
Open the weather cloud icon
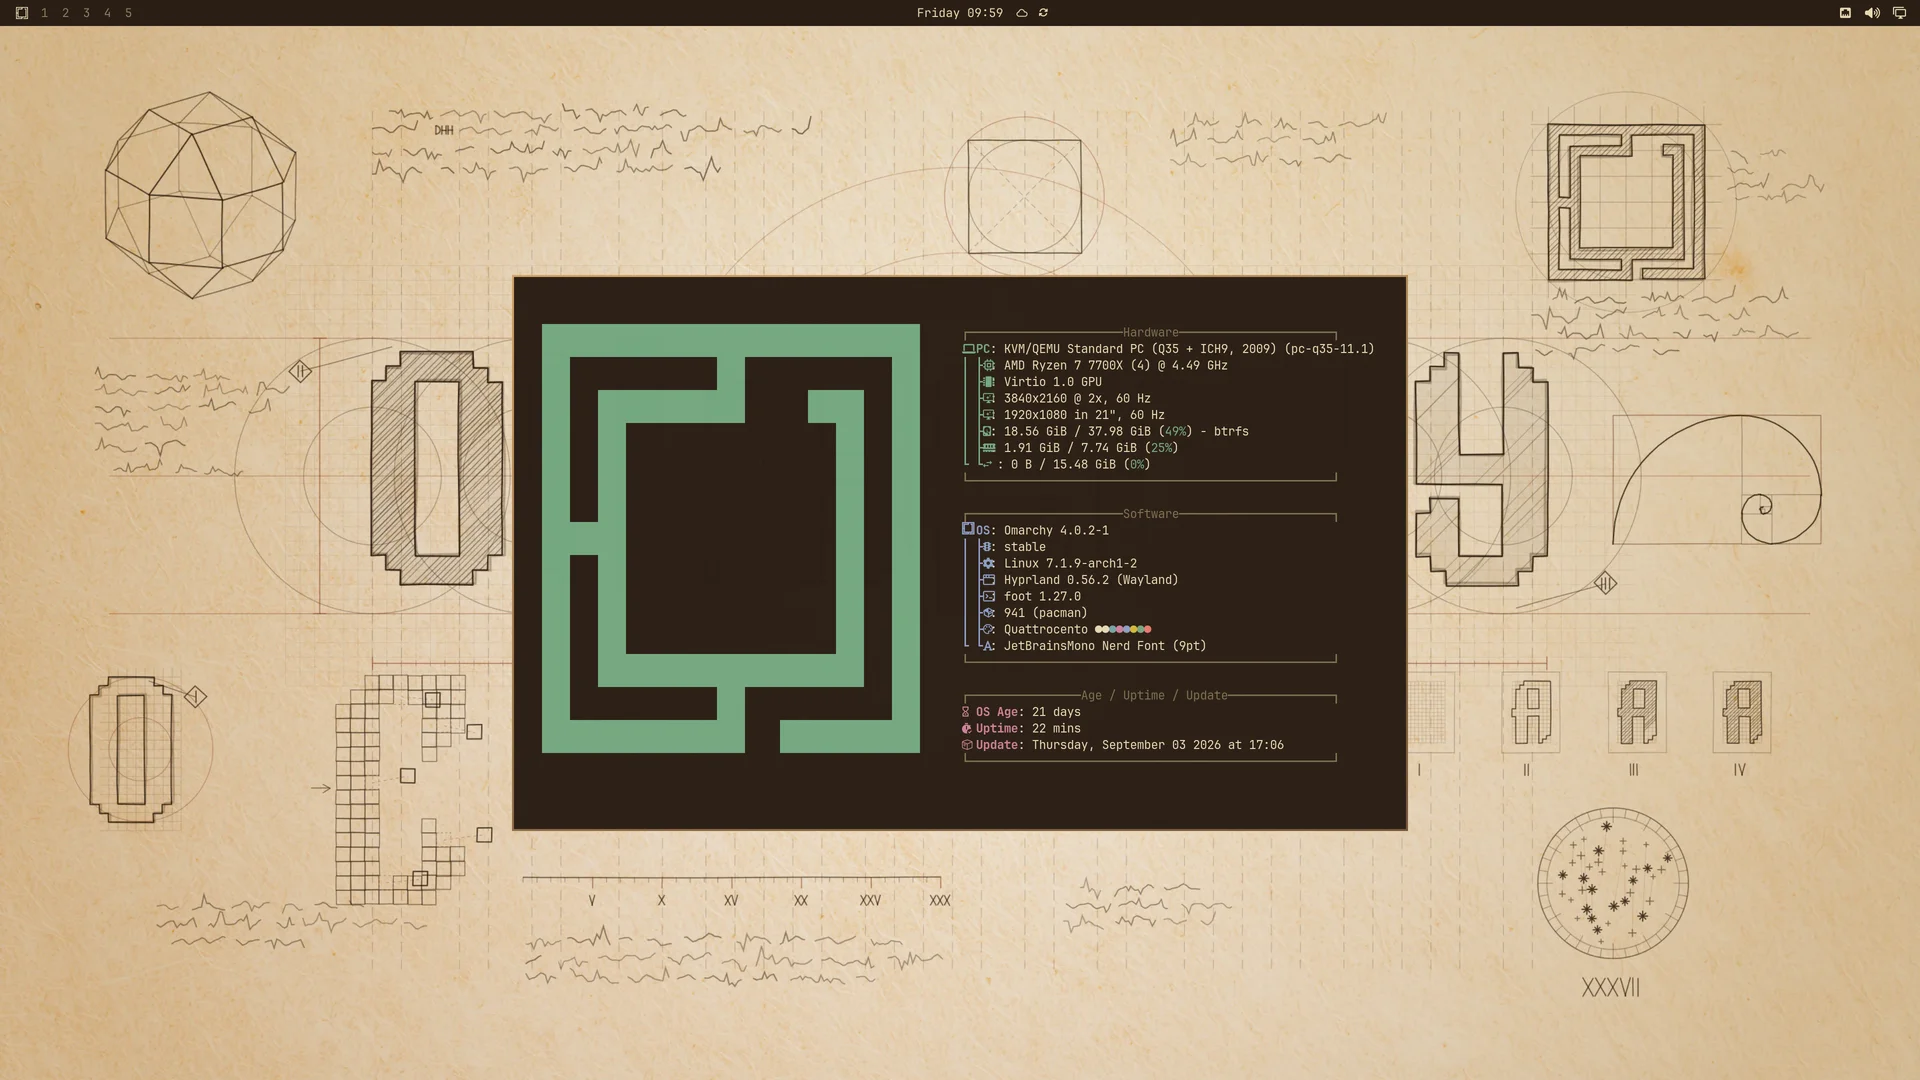(x=1022, y=13)
